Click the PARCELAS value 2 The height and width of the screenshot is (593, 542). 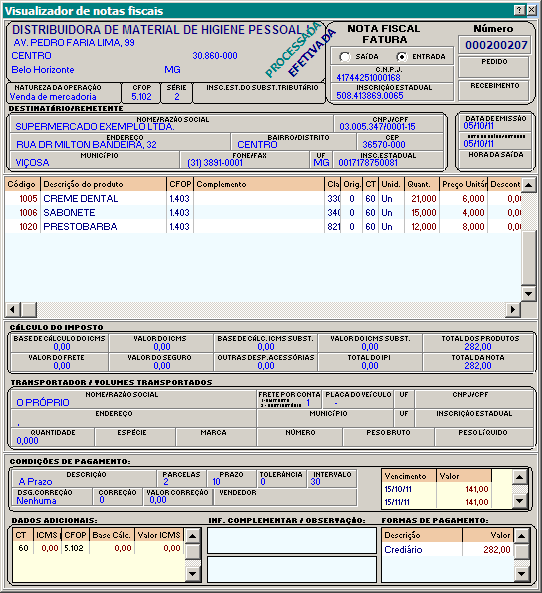pos(166,482)
